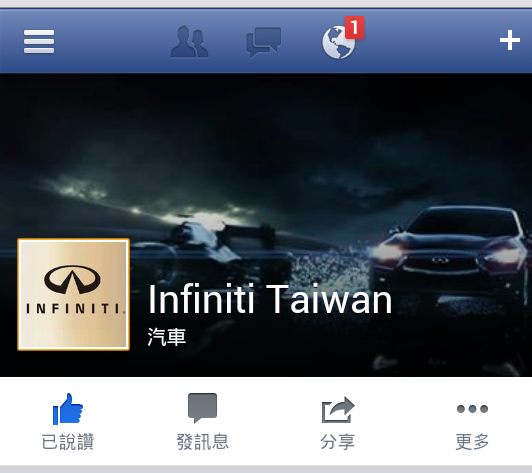Expand the three-dots more options
The height and width of the screenshot is (473, 532).
(x=472, y=409)
